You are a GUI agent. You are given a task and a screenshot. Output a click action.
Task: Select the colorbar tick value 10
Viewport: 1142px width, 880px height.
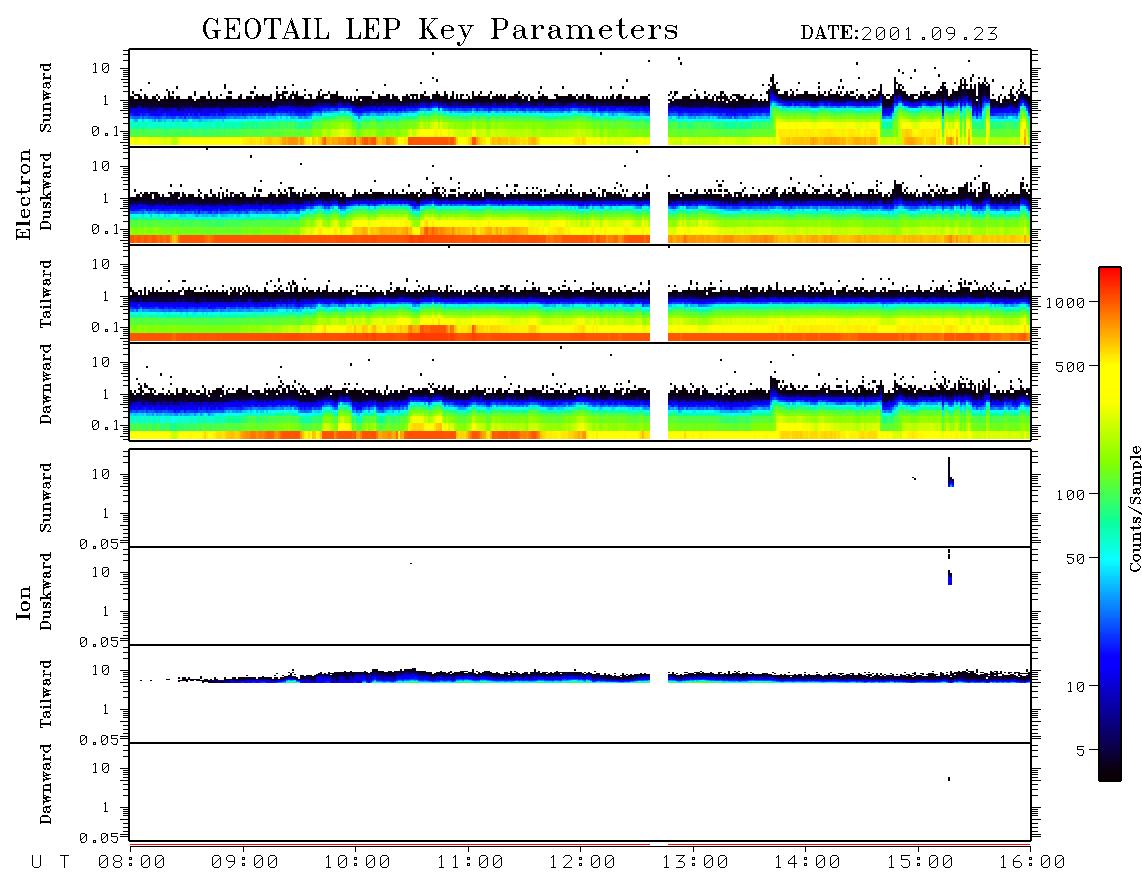point(1074,687)
